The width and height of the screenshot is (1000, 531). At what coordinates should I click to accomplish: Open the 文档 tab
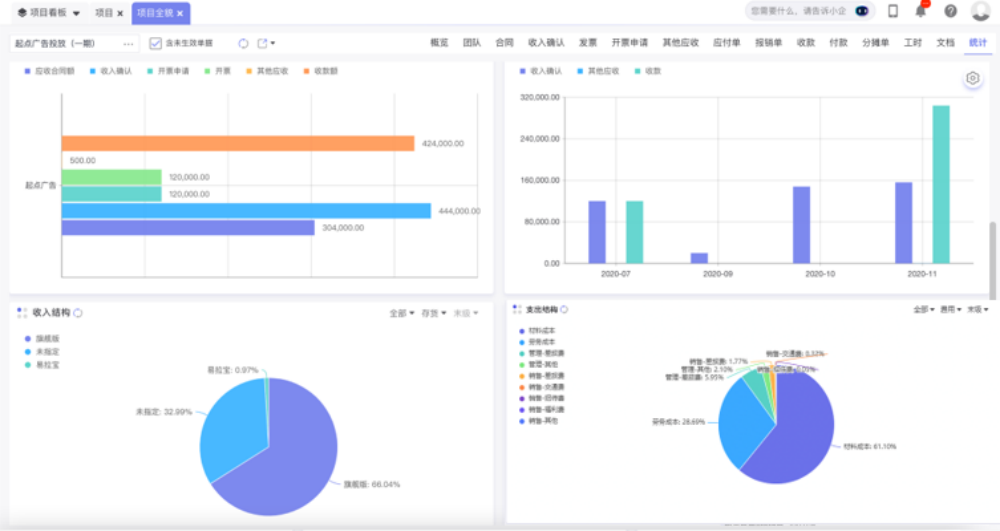click(x=945, y=43)
